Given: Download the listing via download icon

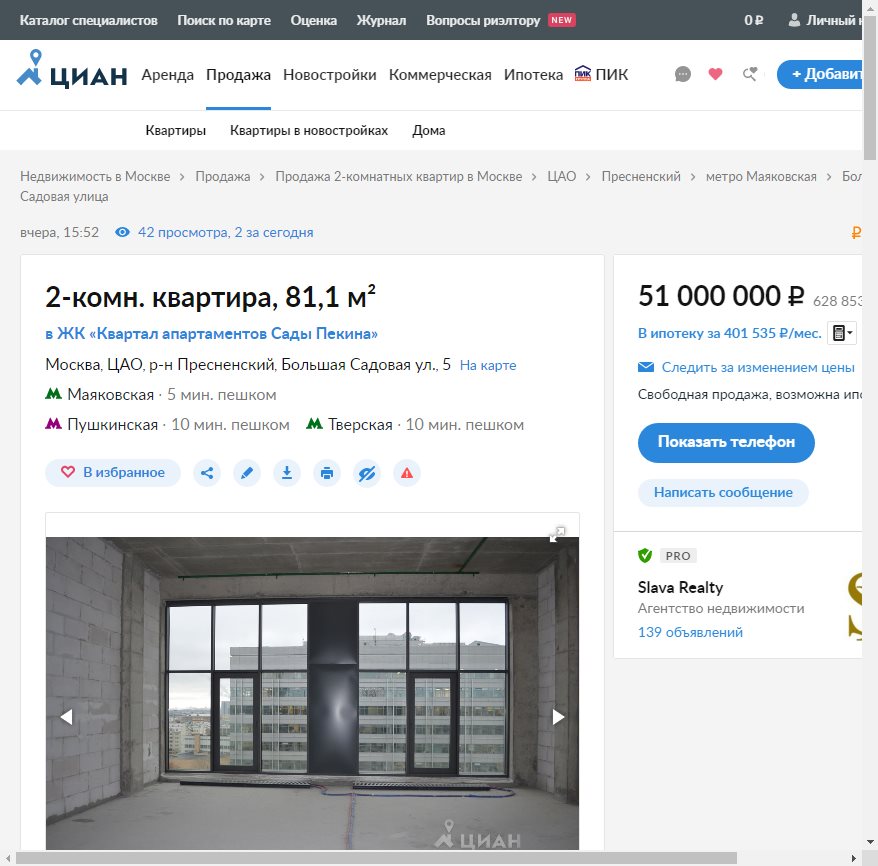Looking at the screenshot, I should click(x=287, y=473).
